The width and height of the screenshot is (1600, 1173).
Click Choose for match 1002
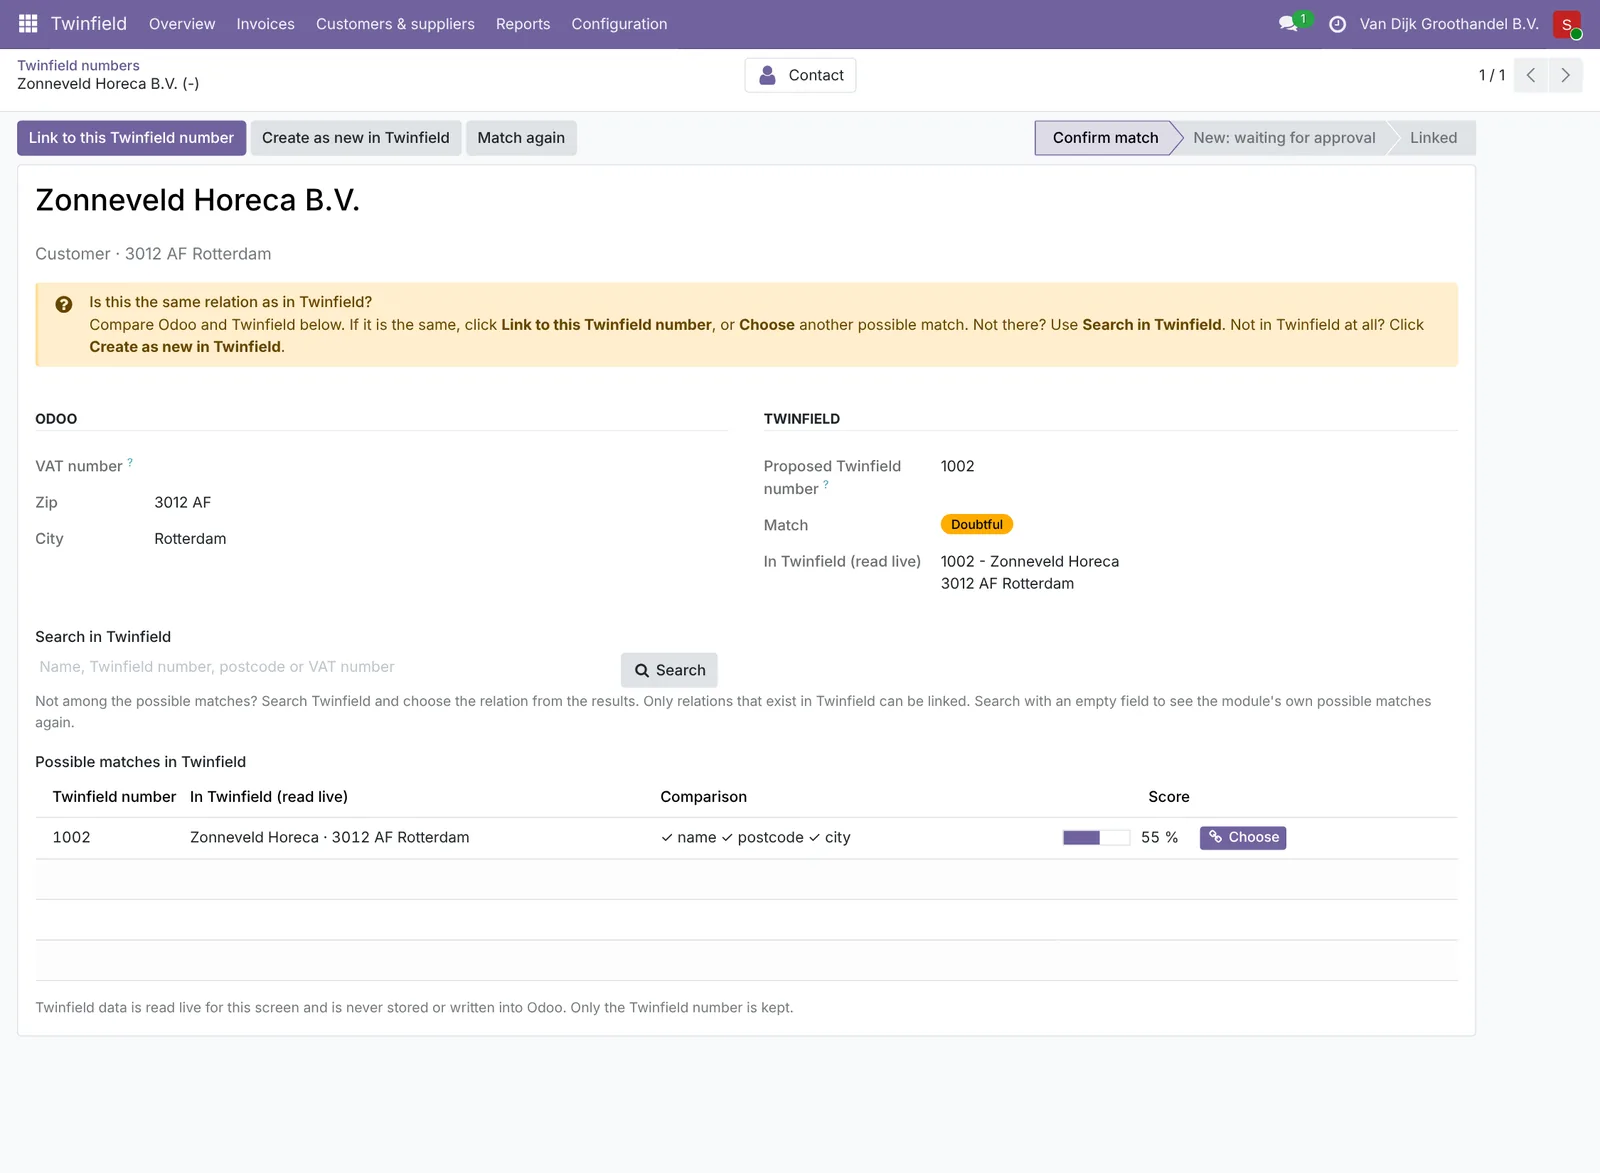coord(1243,837)
